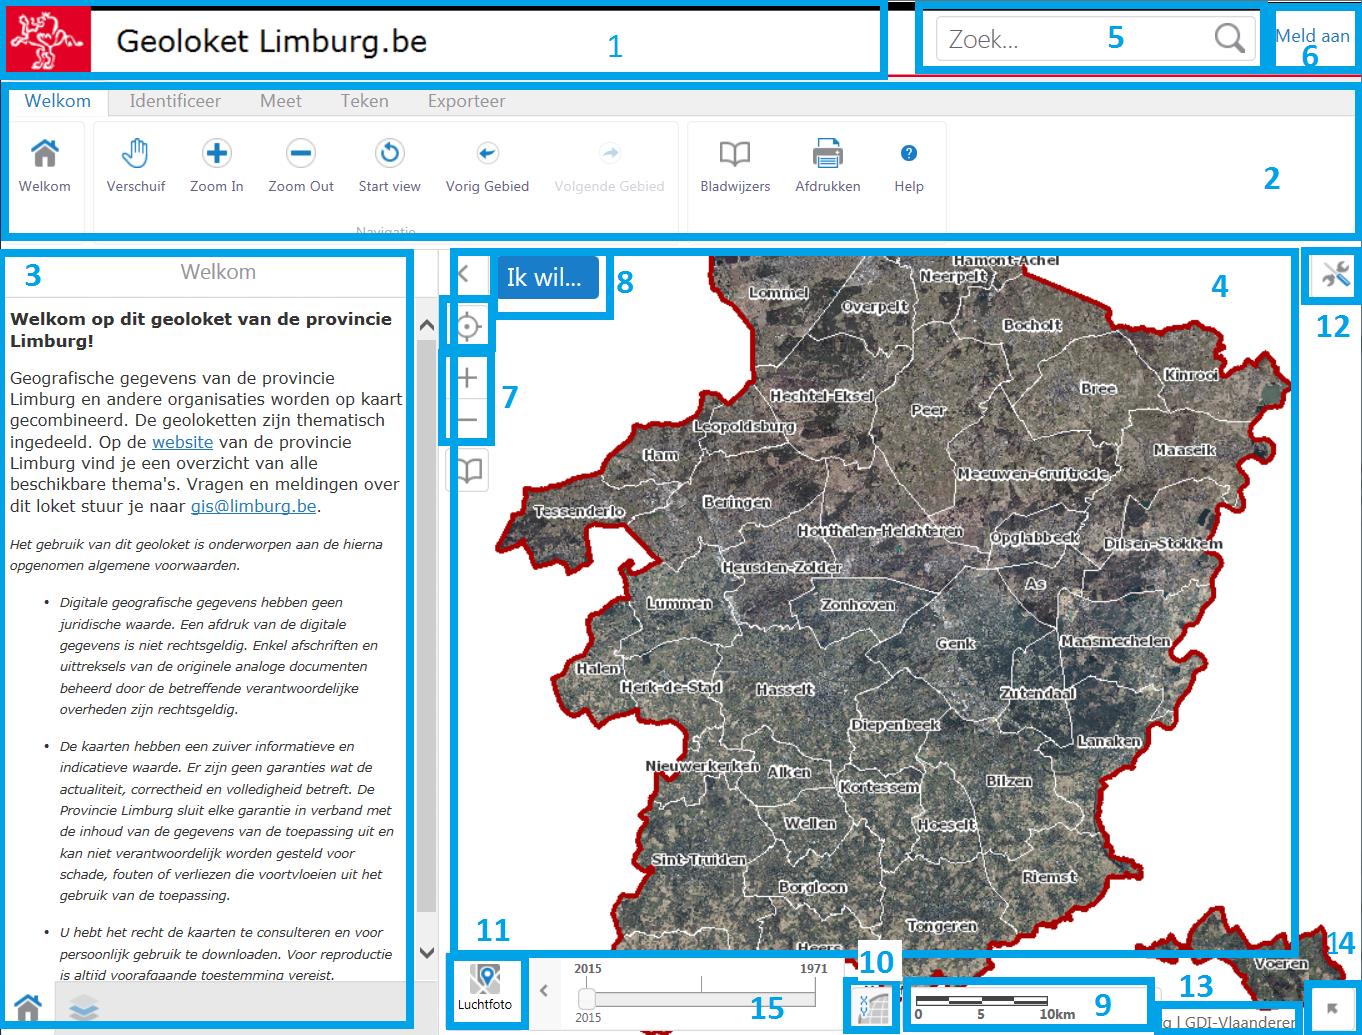Click Maaseik label on the map
The image size is (1362, 1035).
pyautogui.click(x=1184, y=450)
